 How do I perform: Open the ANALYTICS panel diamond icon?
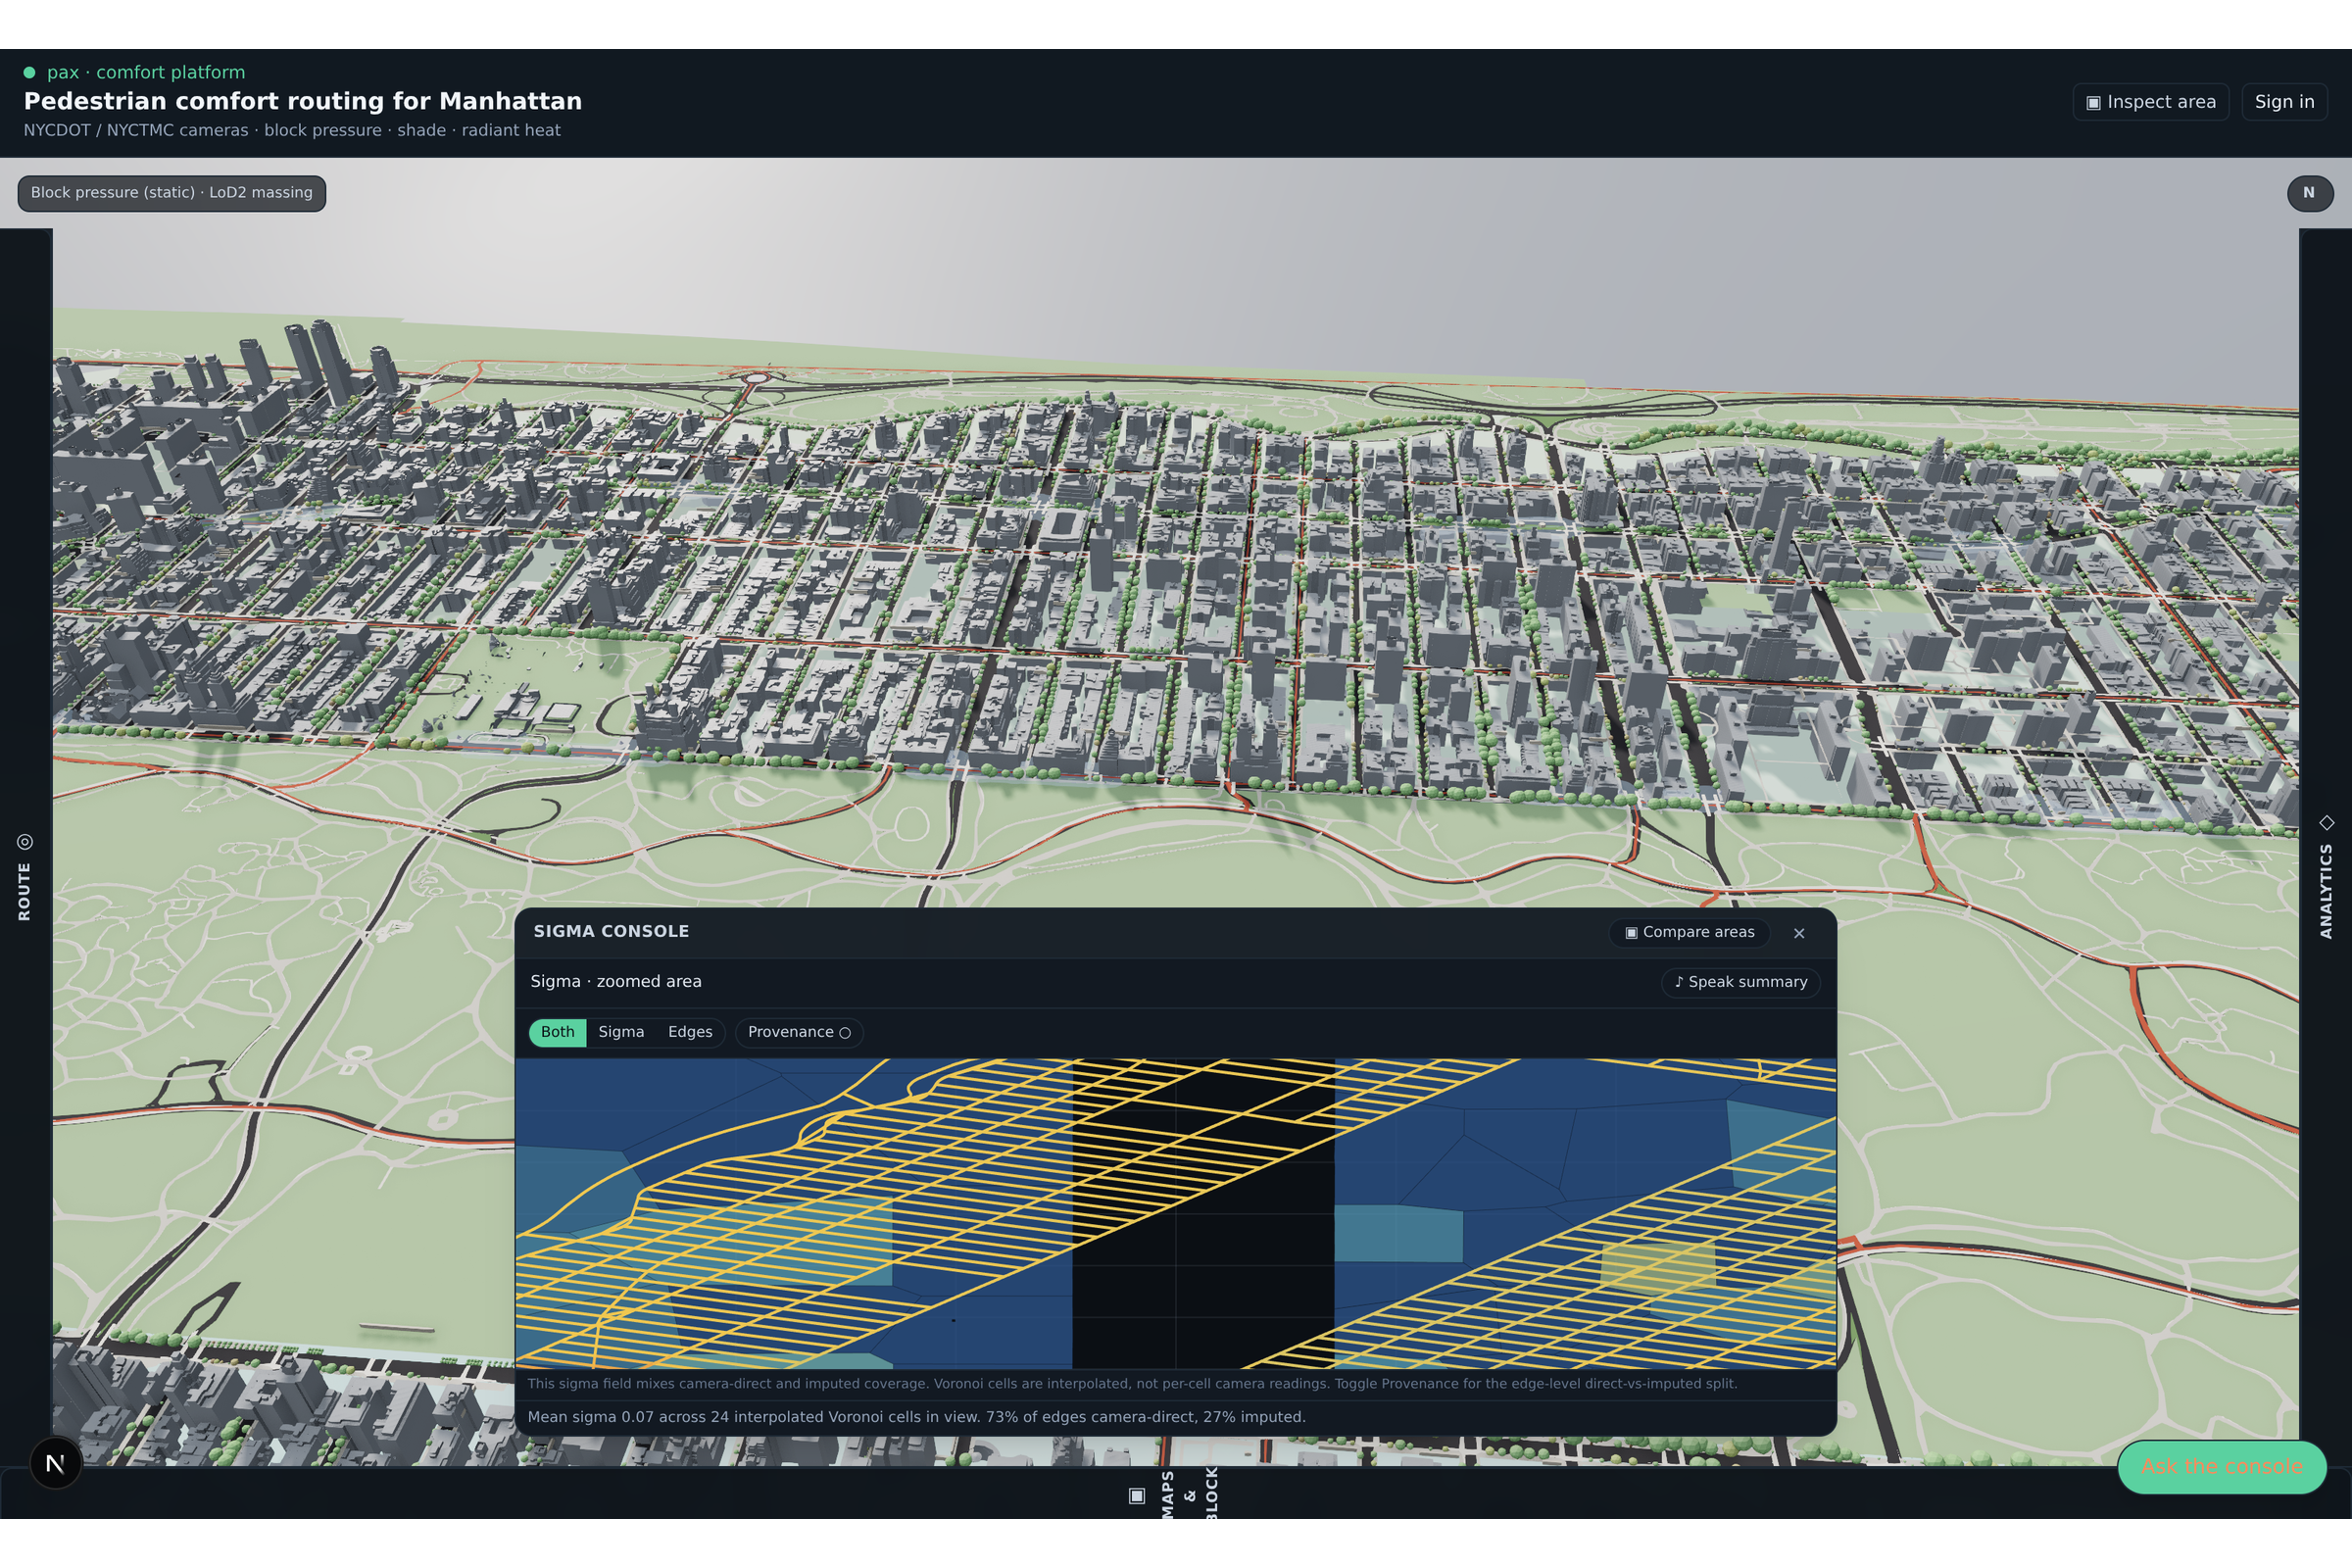coord(2327,822)
